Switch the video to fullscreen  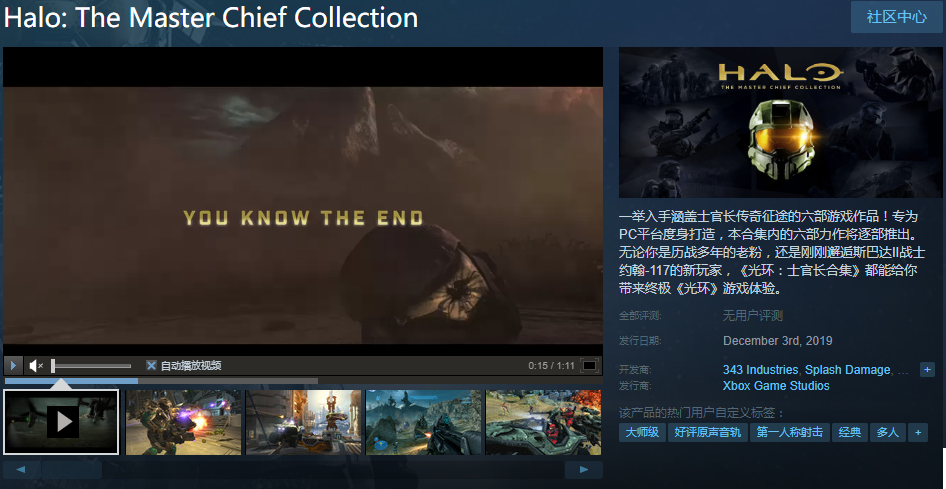589,365
